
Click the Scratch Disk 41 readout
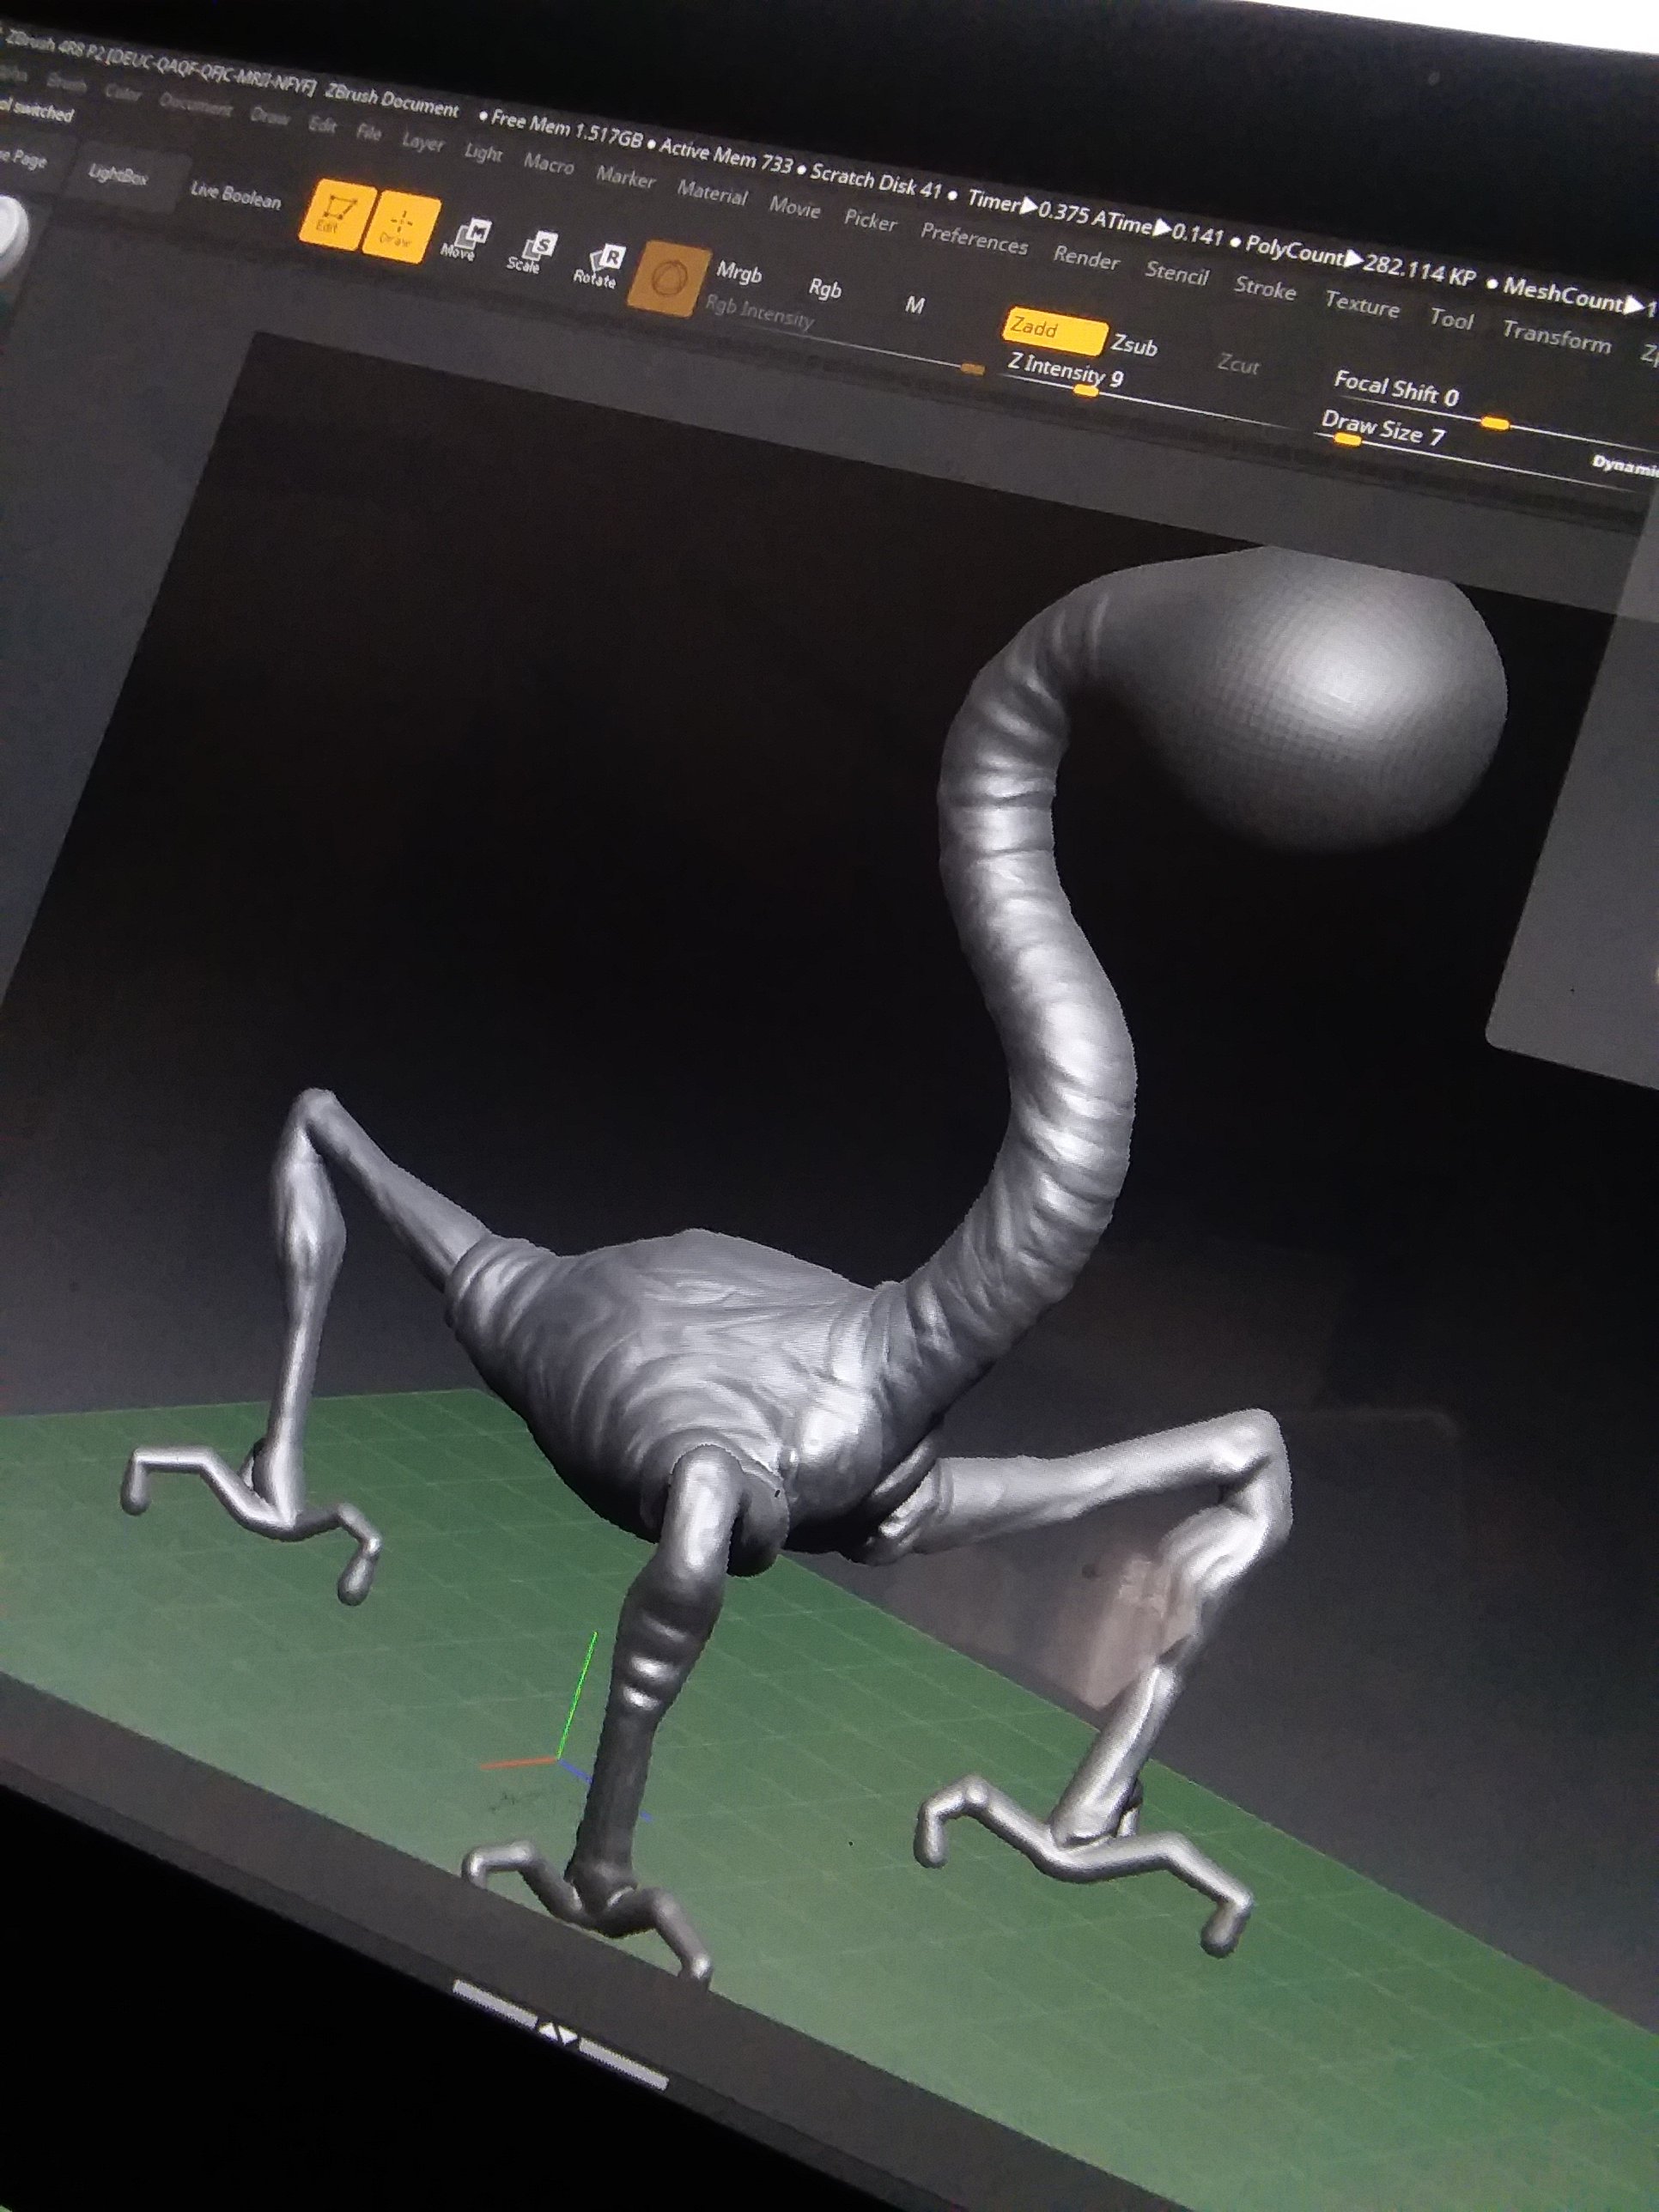[875, 180]
